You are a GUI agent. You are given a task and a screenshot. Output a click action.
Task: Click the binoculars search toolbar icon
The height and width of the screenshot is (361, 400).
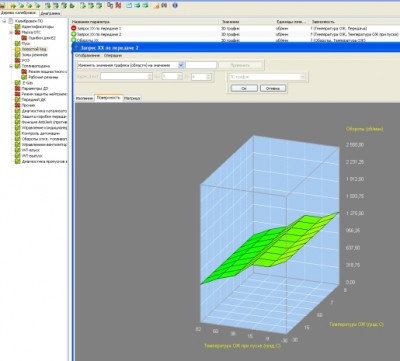point(164,5)
